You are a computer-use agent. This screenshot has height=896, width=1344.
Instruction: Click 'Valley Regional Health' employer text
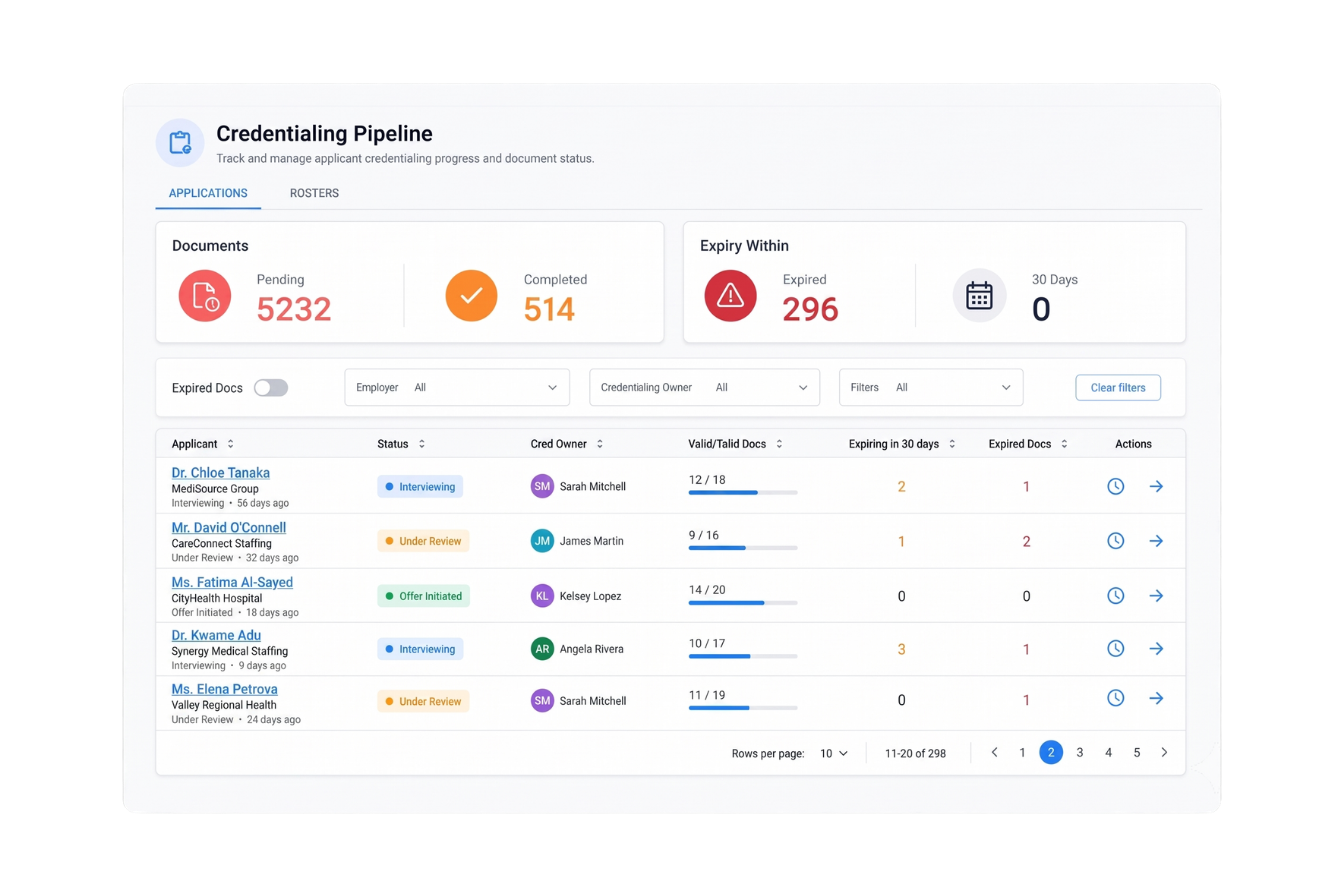click(224, 705)
